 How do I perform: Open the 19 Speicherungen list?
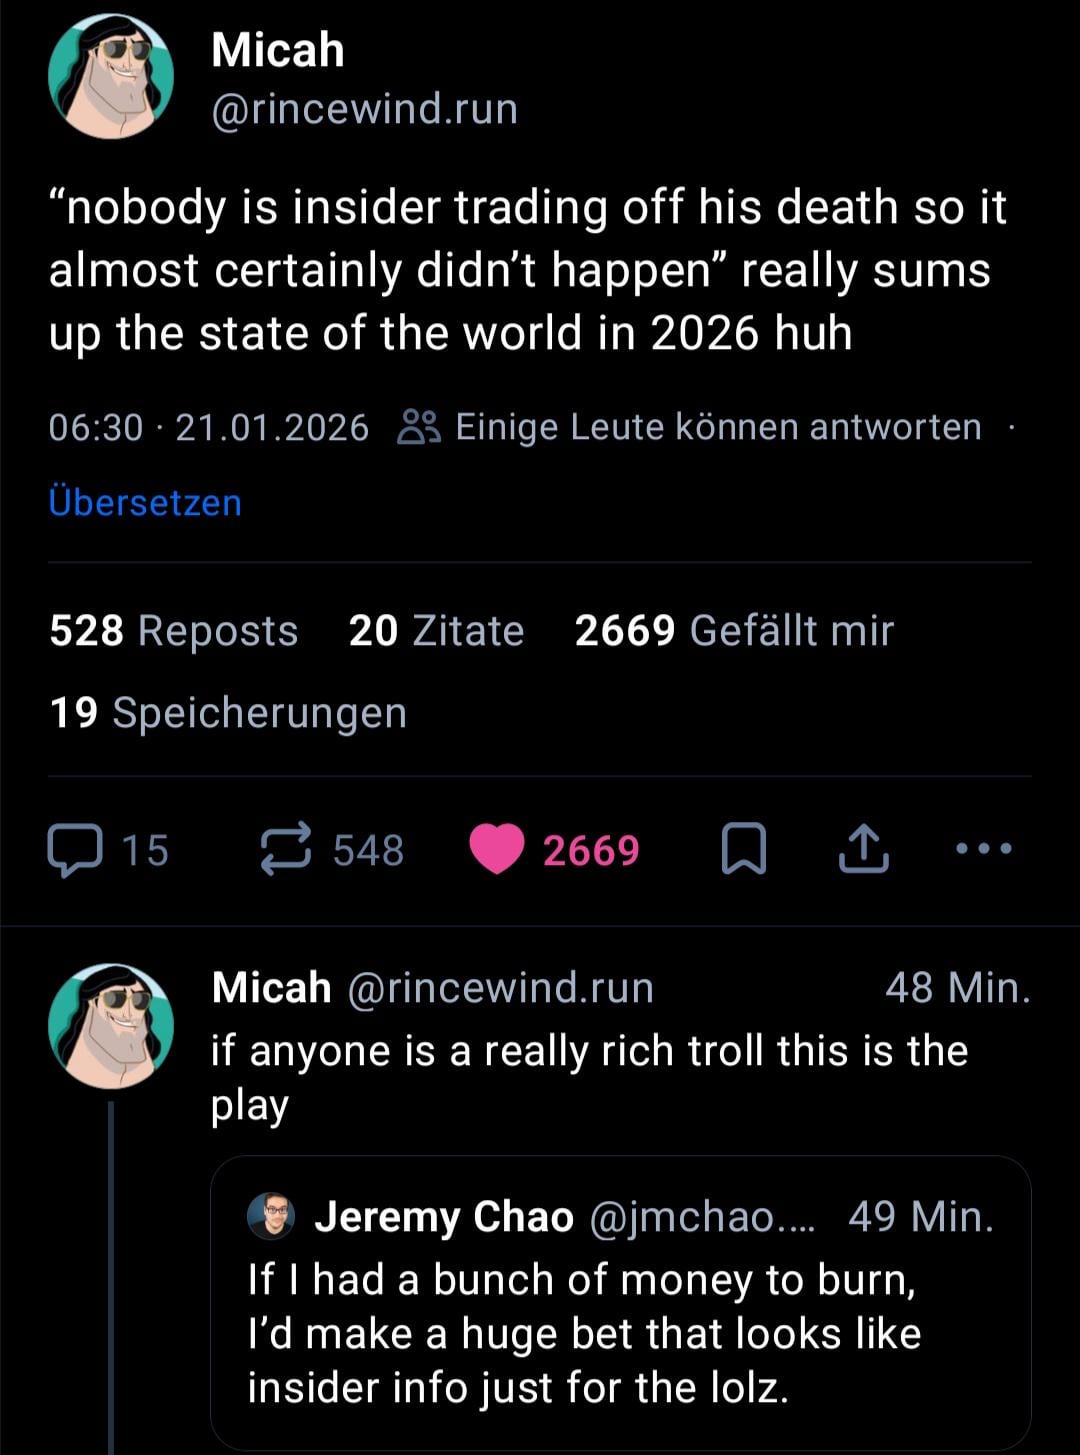tap(228, 713)
